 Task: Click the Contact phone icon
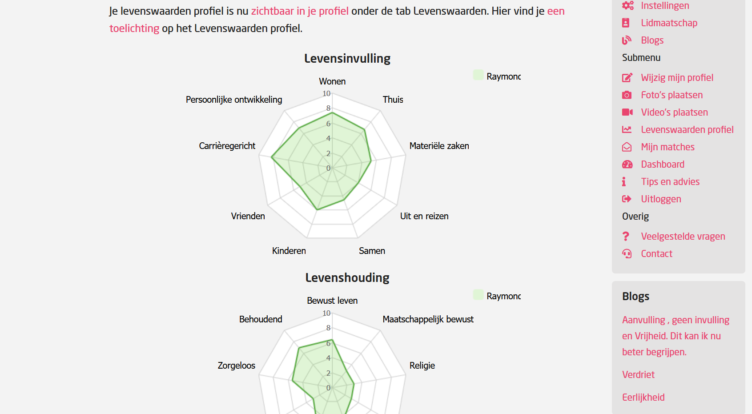(627, 254)
